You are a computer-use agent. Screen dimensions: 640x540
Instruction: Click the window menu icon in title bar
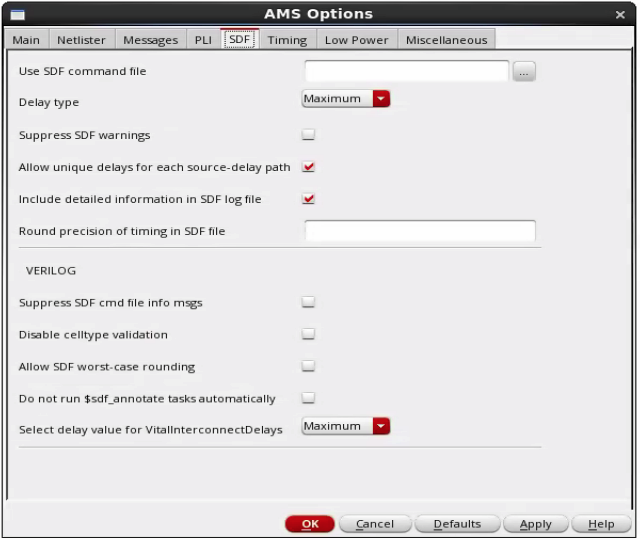click(17, 14)
